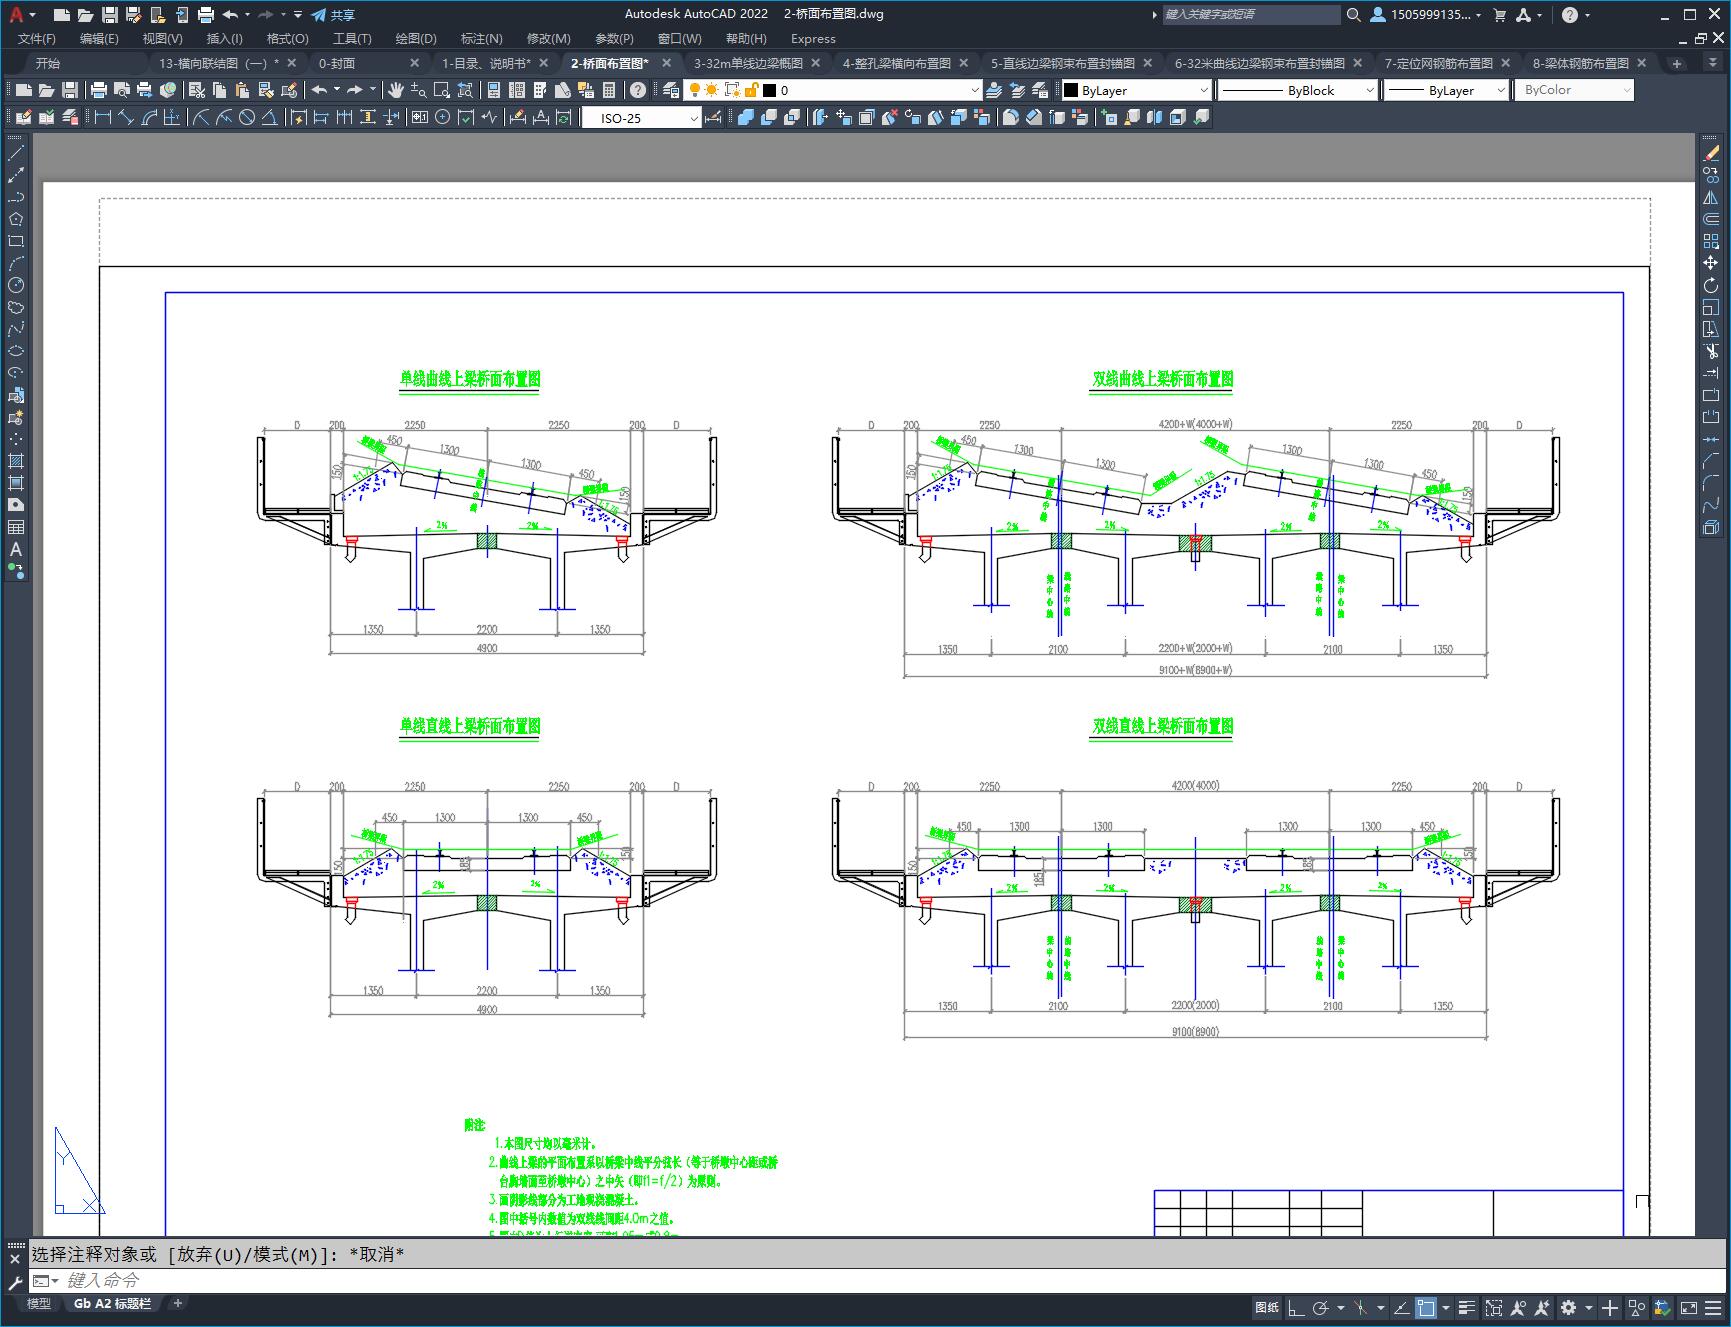Open the ByColor plot style dropdown
The width and height of the screenshot is (1731, 1327).
[x=1574, y=90]
